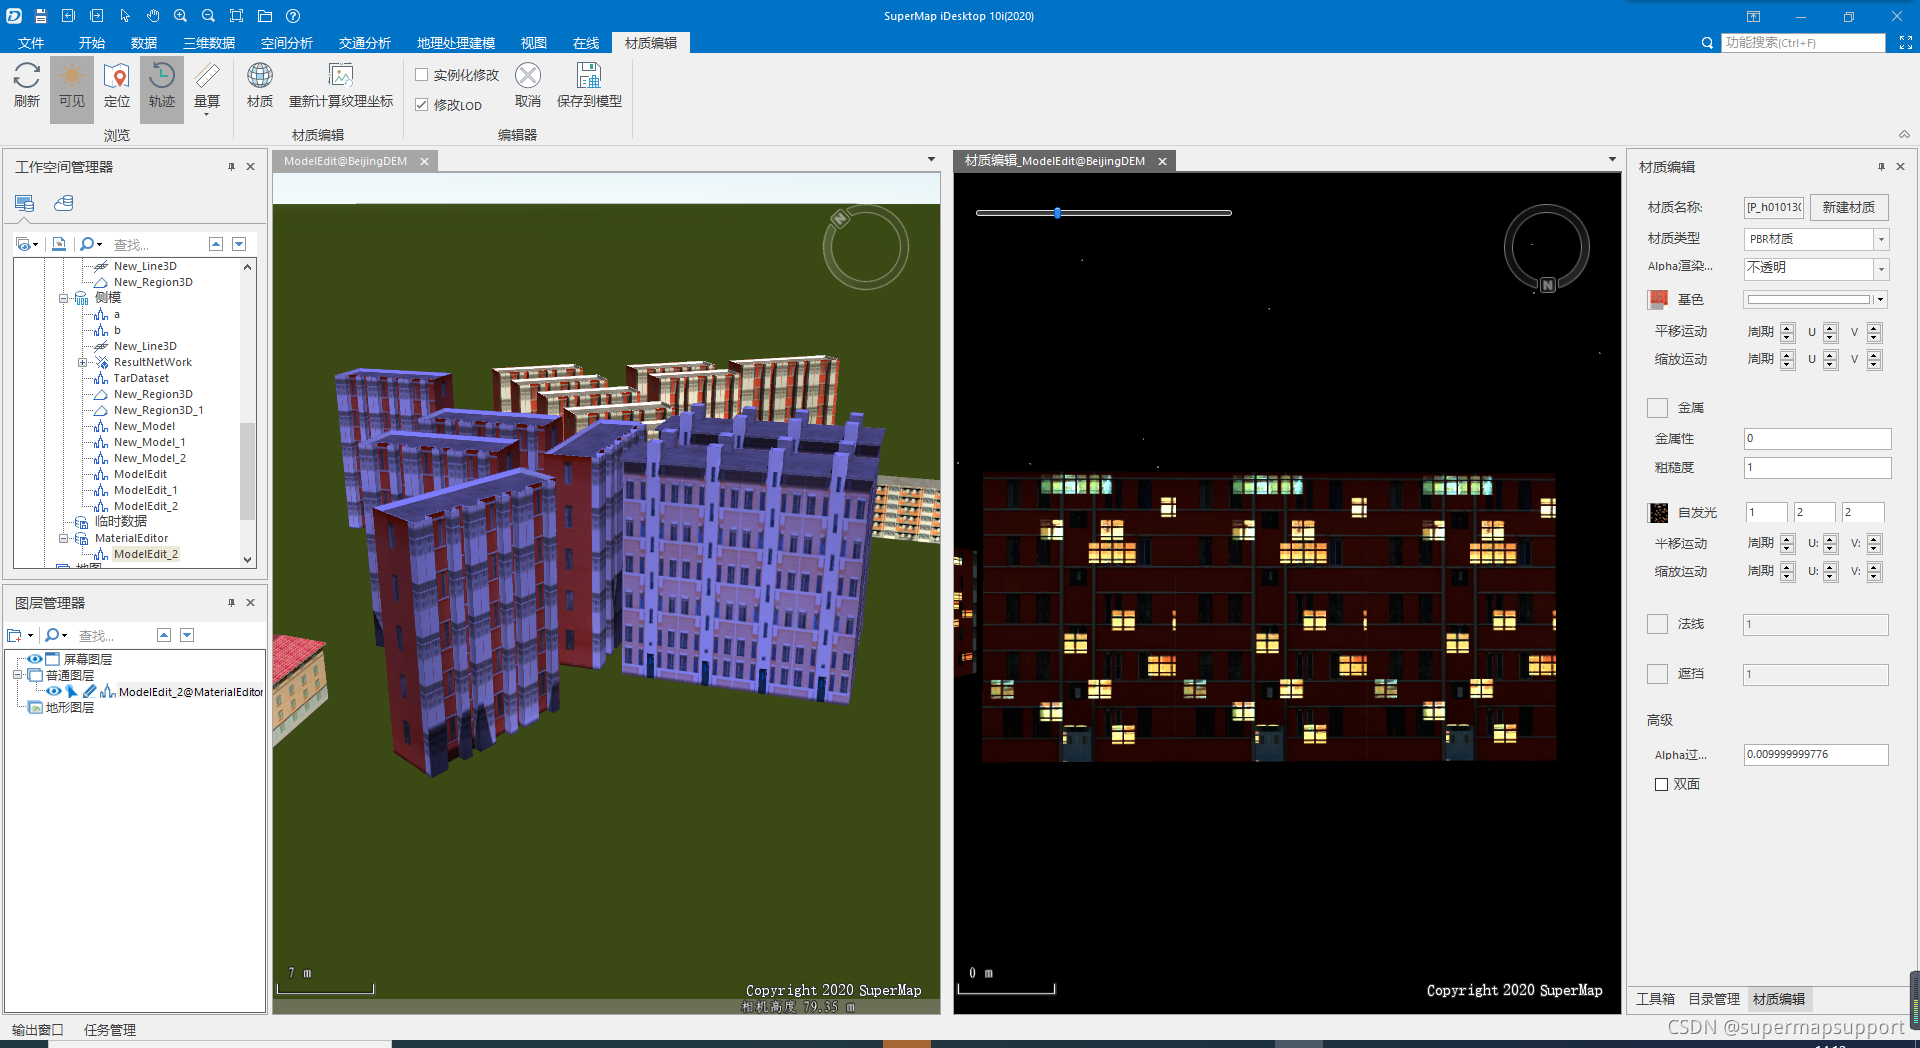Click the 金属性 value field

pyautogui.click(x=1817, y=438)
